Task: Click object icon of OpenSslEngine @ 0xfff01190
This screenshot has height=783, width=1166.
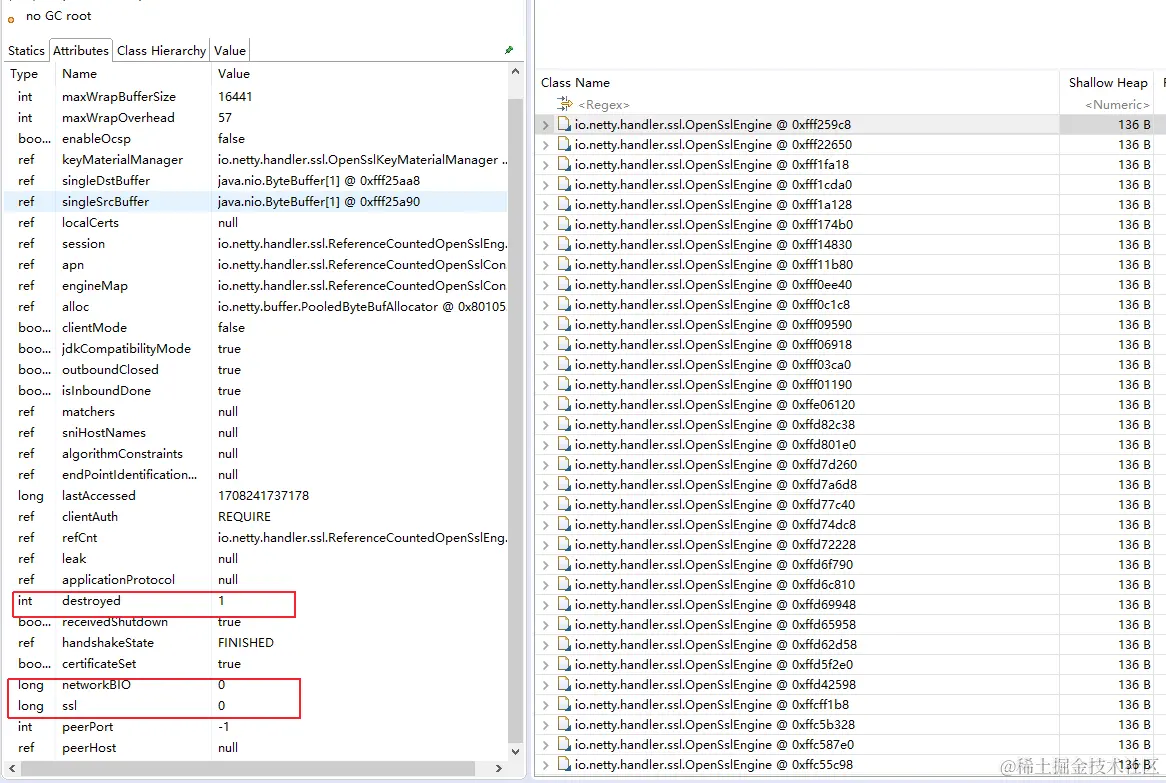Action: click(x=564, y=384)
